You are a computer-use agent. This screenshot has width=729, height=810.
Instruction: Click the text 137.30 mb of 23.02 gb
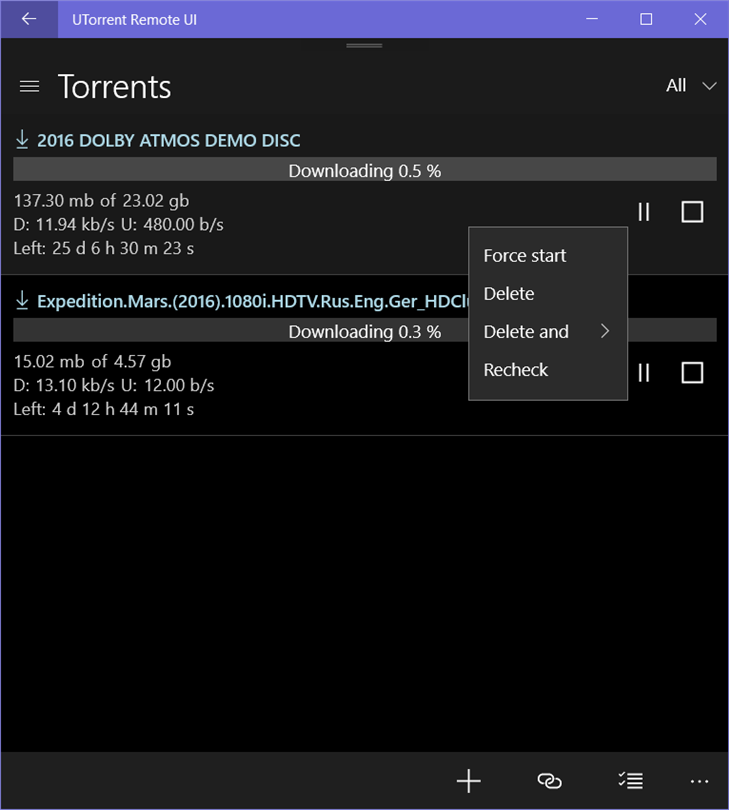(x=101, y=200)
